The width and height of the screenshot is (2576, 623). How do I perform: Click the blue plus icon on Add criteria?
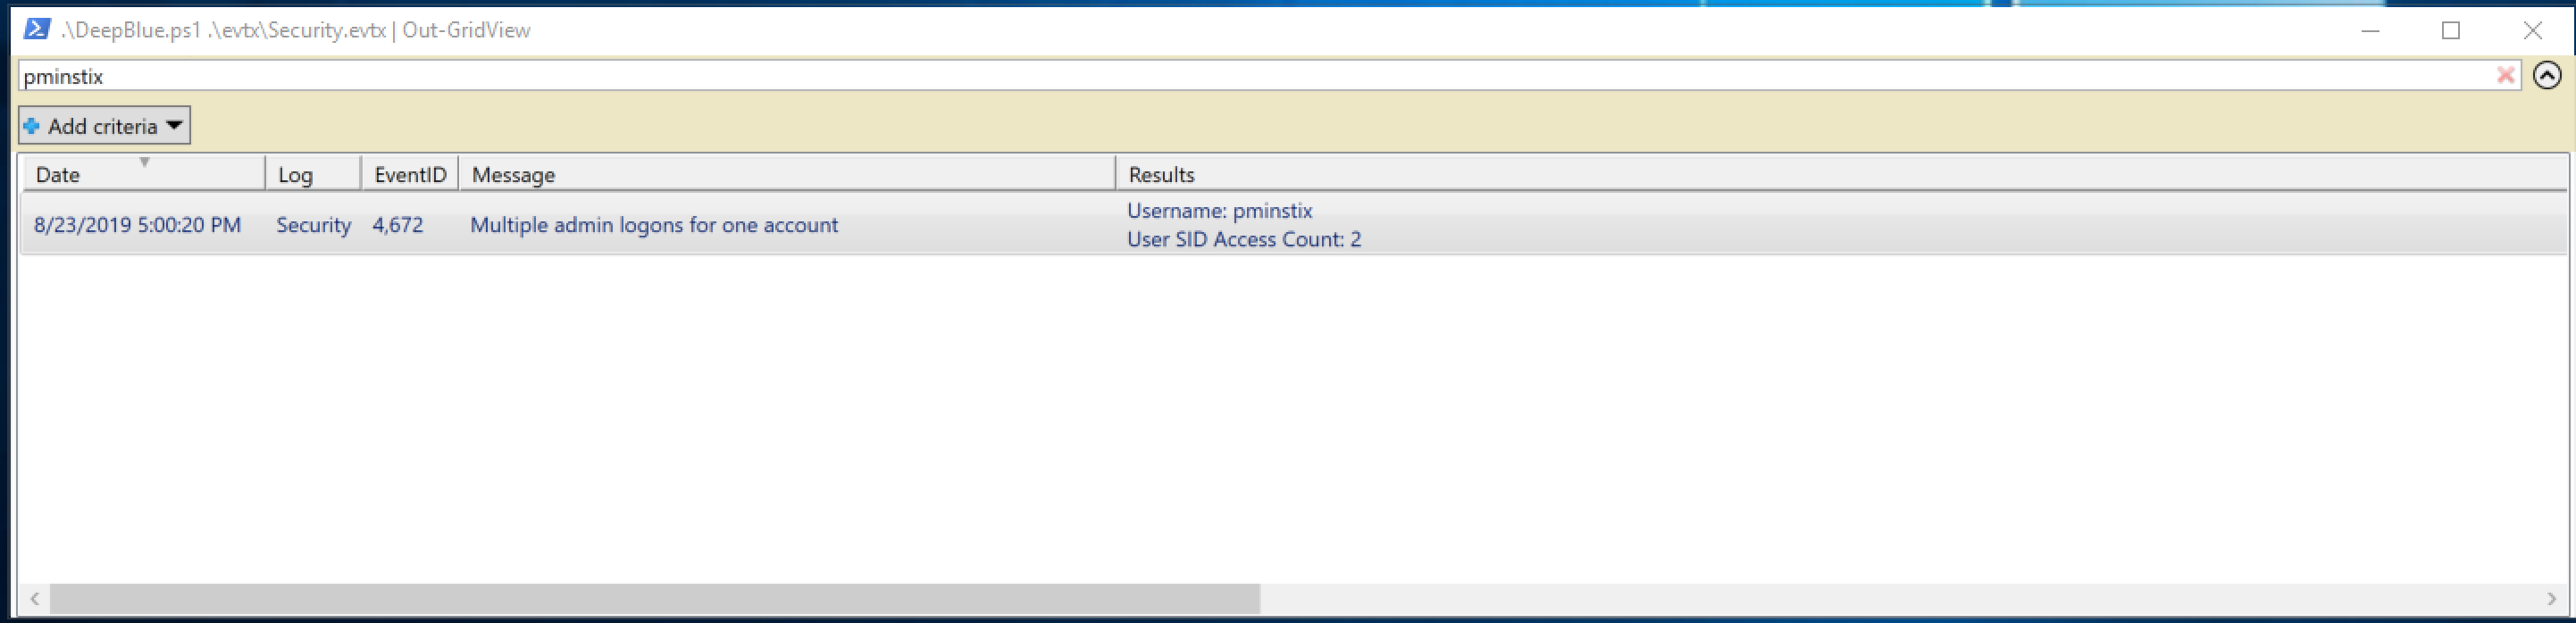(x=32, y=126)
